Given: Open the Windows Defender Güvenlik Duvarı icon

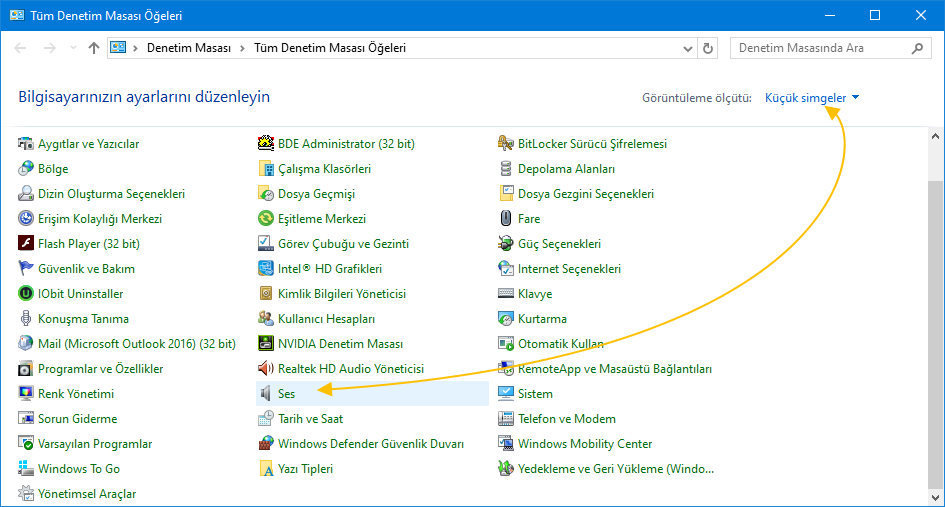Looking at the screenshot, I should (x=266, y=444).
